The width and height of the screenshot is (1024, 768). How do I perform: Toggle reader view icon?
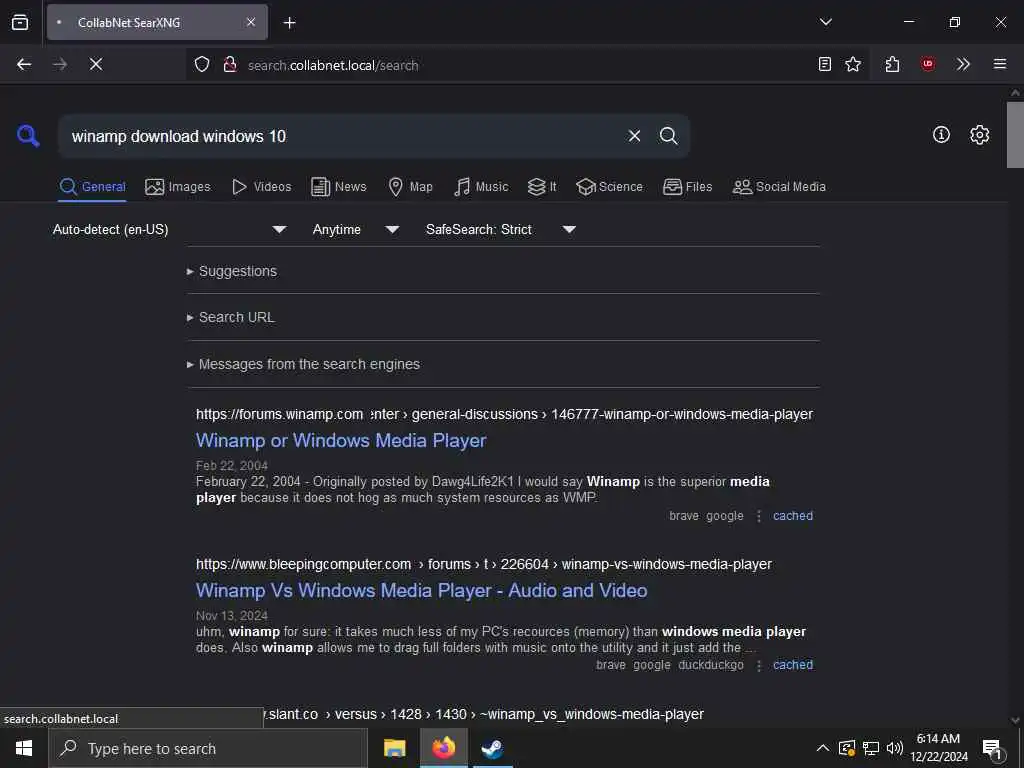pos(825,64)
